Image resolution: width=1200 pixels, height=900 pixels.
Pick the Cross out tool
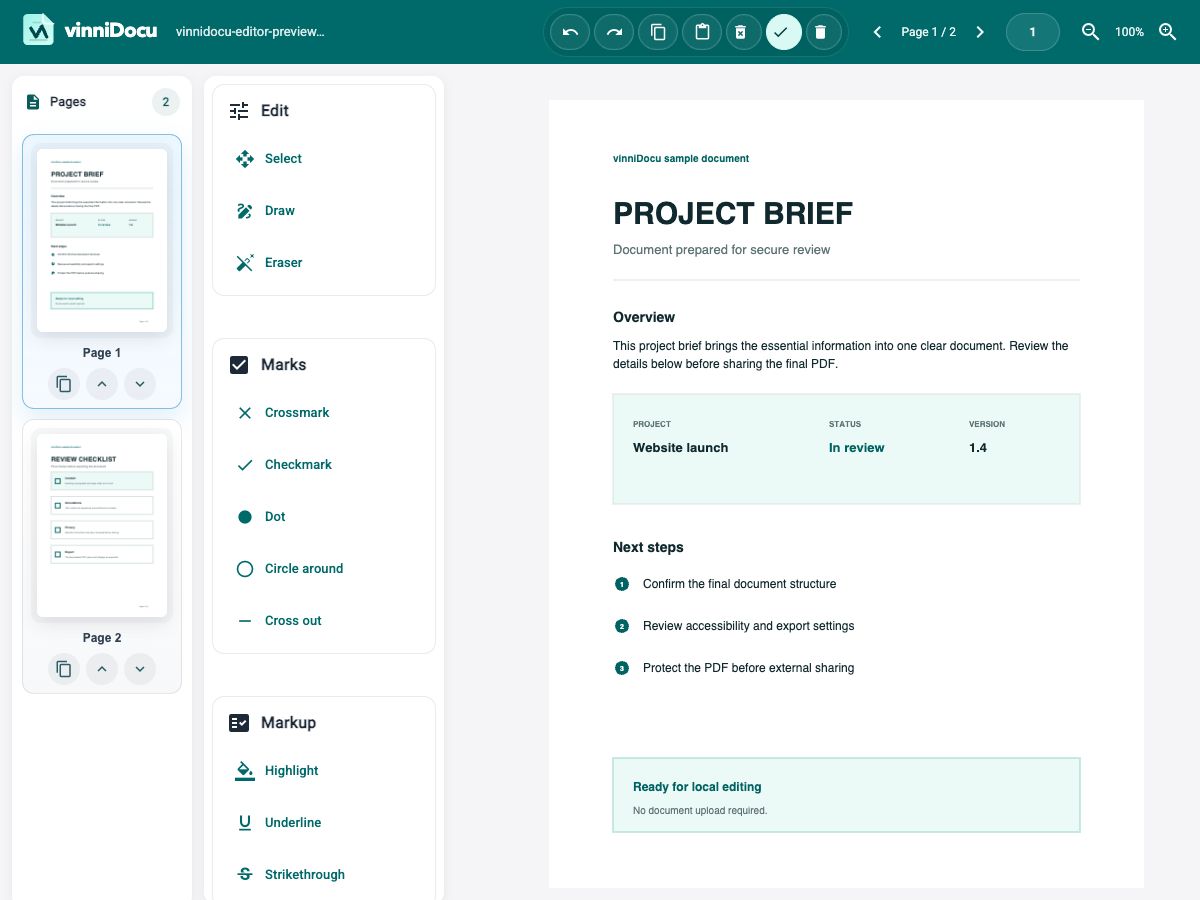[x=324, y=621]
